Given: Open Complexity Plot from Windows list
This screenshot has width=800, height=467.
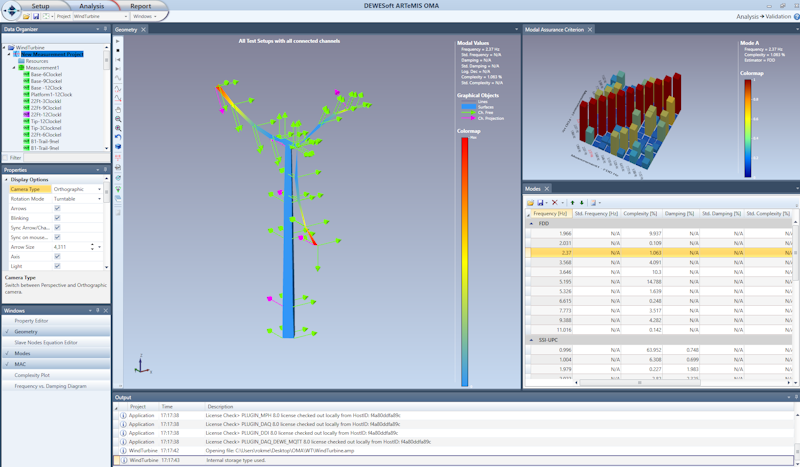Looking at the screenshot, I should [x=56, y=375].
